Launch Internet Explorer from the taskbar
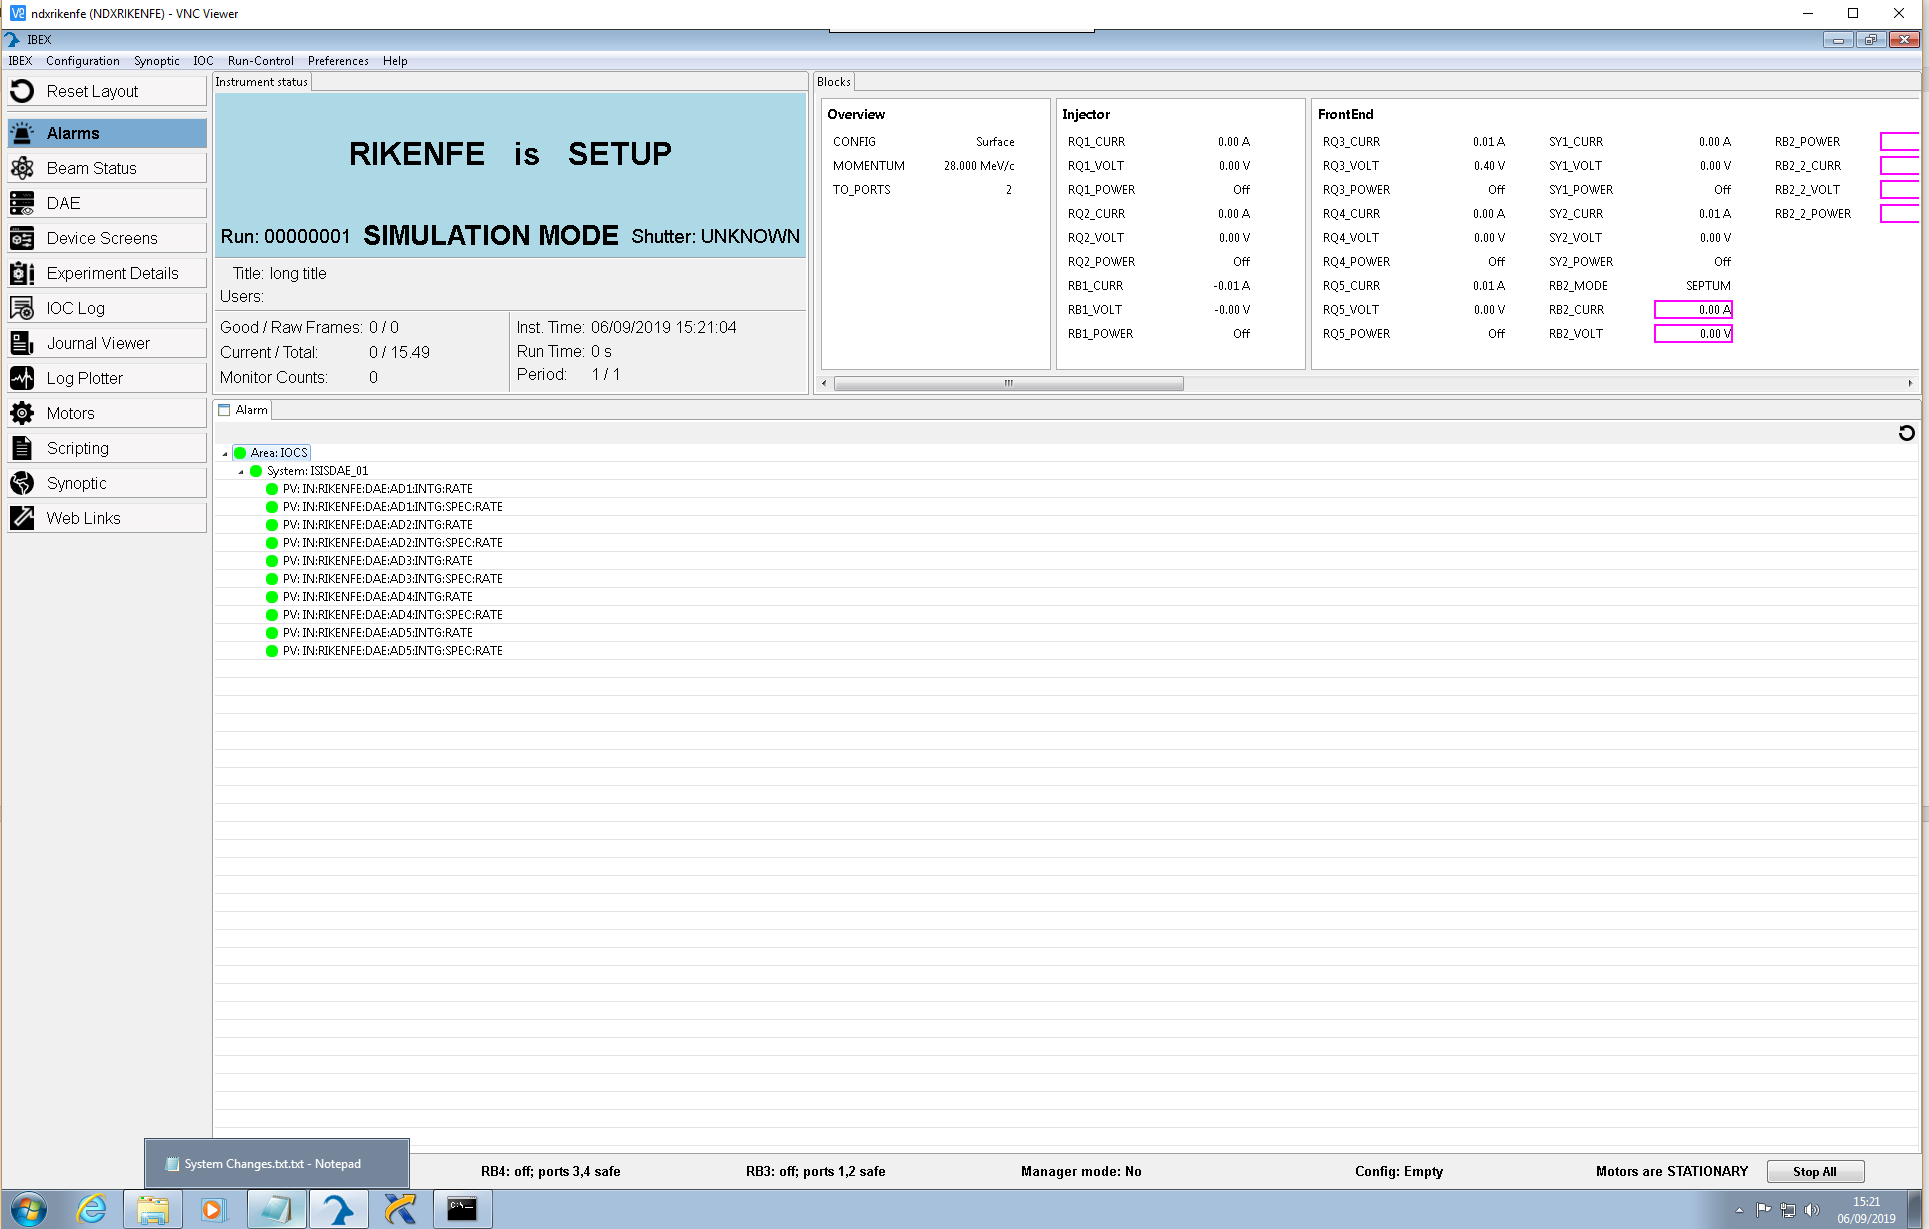Screen dimensions: 1929x1229 (x=92, y=1209)
